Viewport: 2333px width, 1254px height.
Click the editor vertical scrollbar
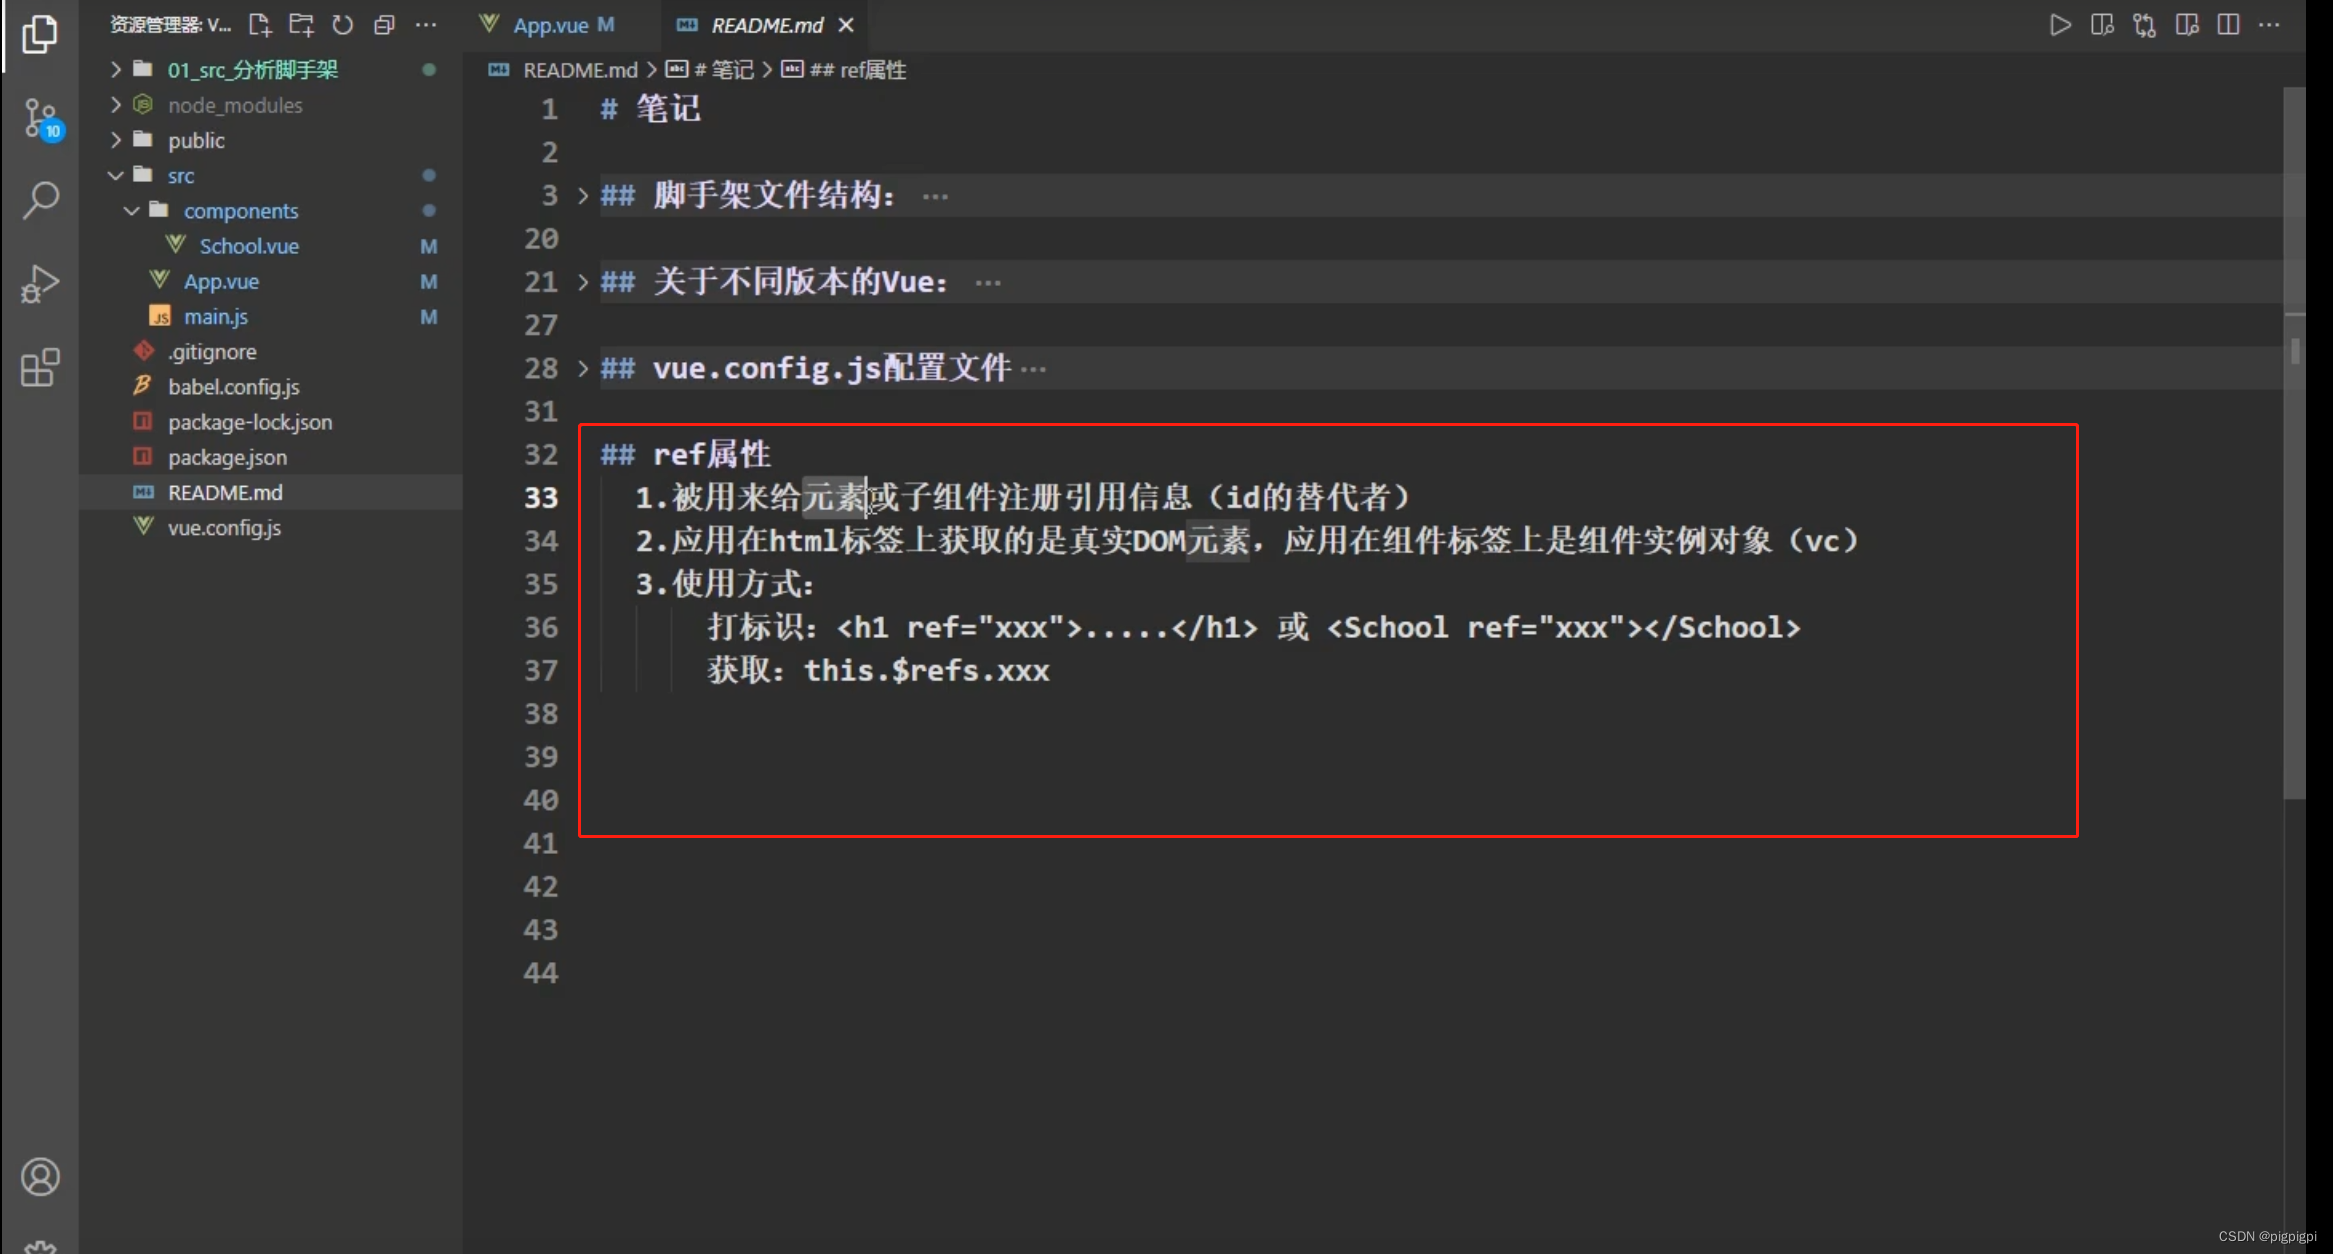pos(2295,445)
